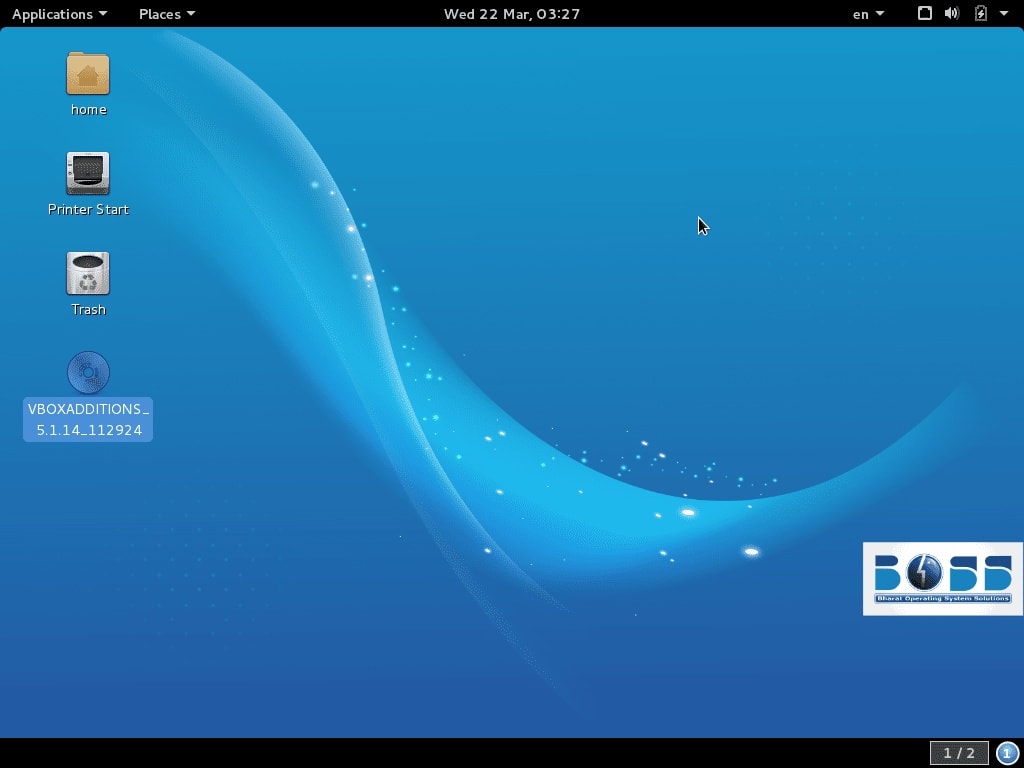Open the Applications menu
The width and height of the screenshot is (1024, 768).
tap(59, 14)
